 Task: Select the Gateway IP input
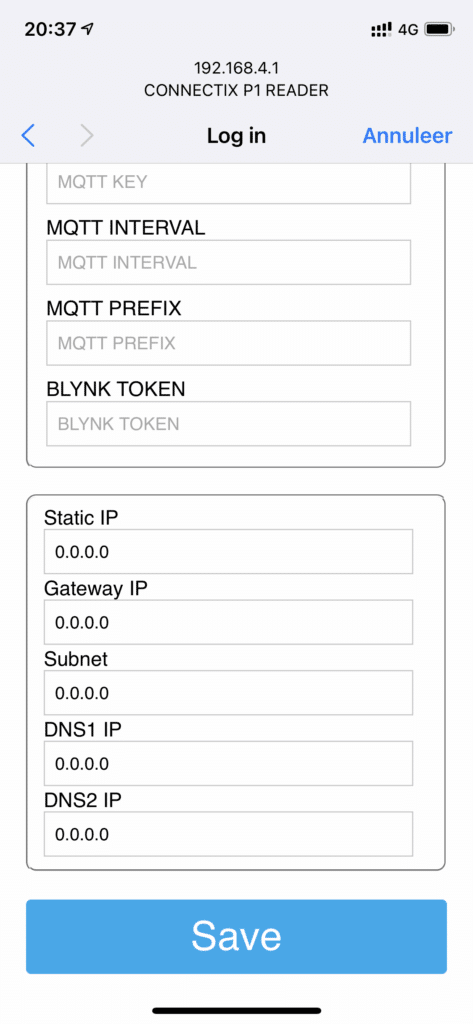click(229, 622)
